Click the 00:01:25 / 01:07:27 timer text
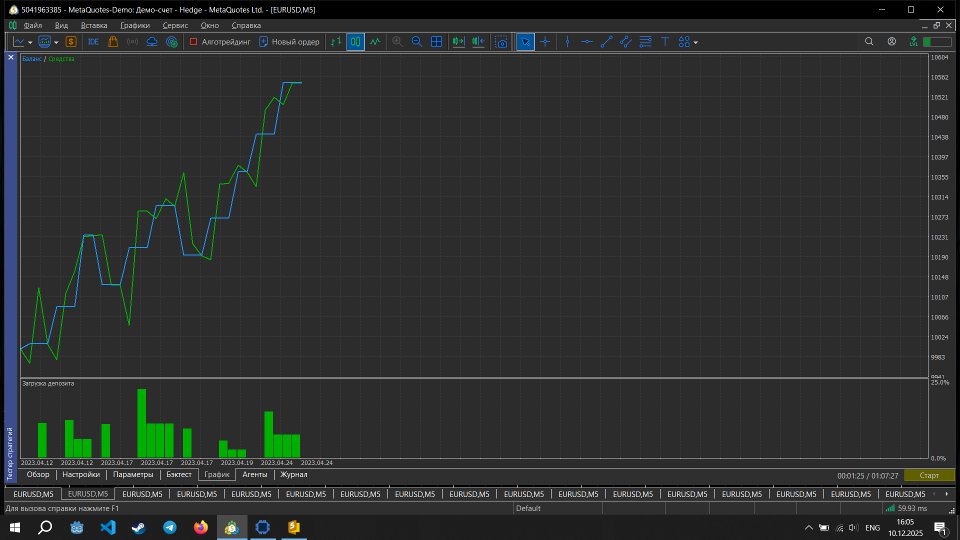The image size is (960, 540). point(868,476)
